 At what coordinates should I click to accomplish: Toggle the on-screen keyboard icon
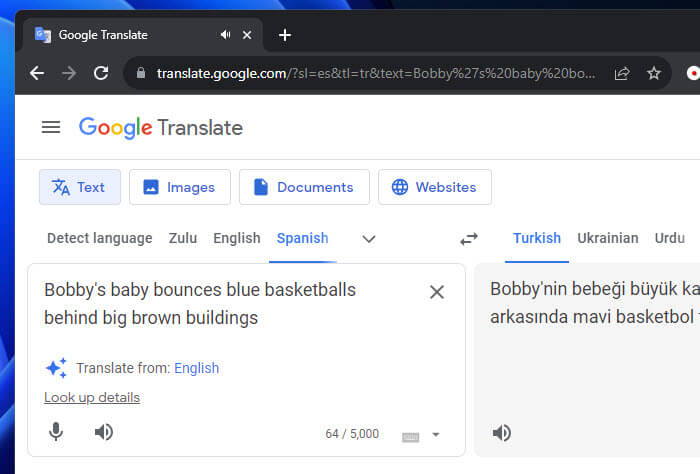coord(410,437)
